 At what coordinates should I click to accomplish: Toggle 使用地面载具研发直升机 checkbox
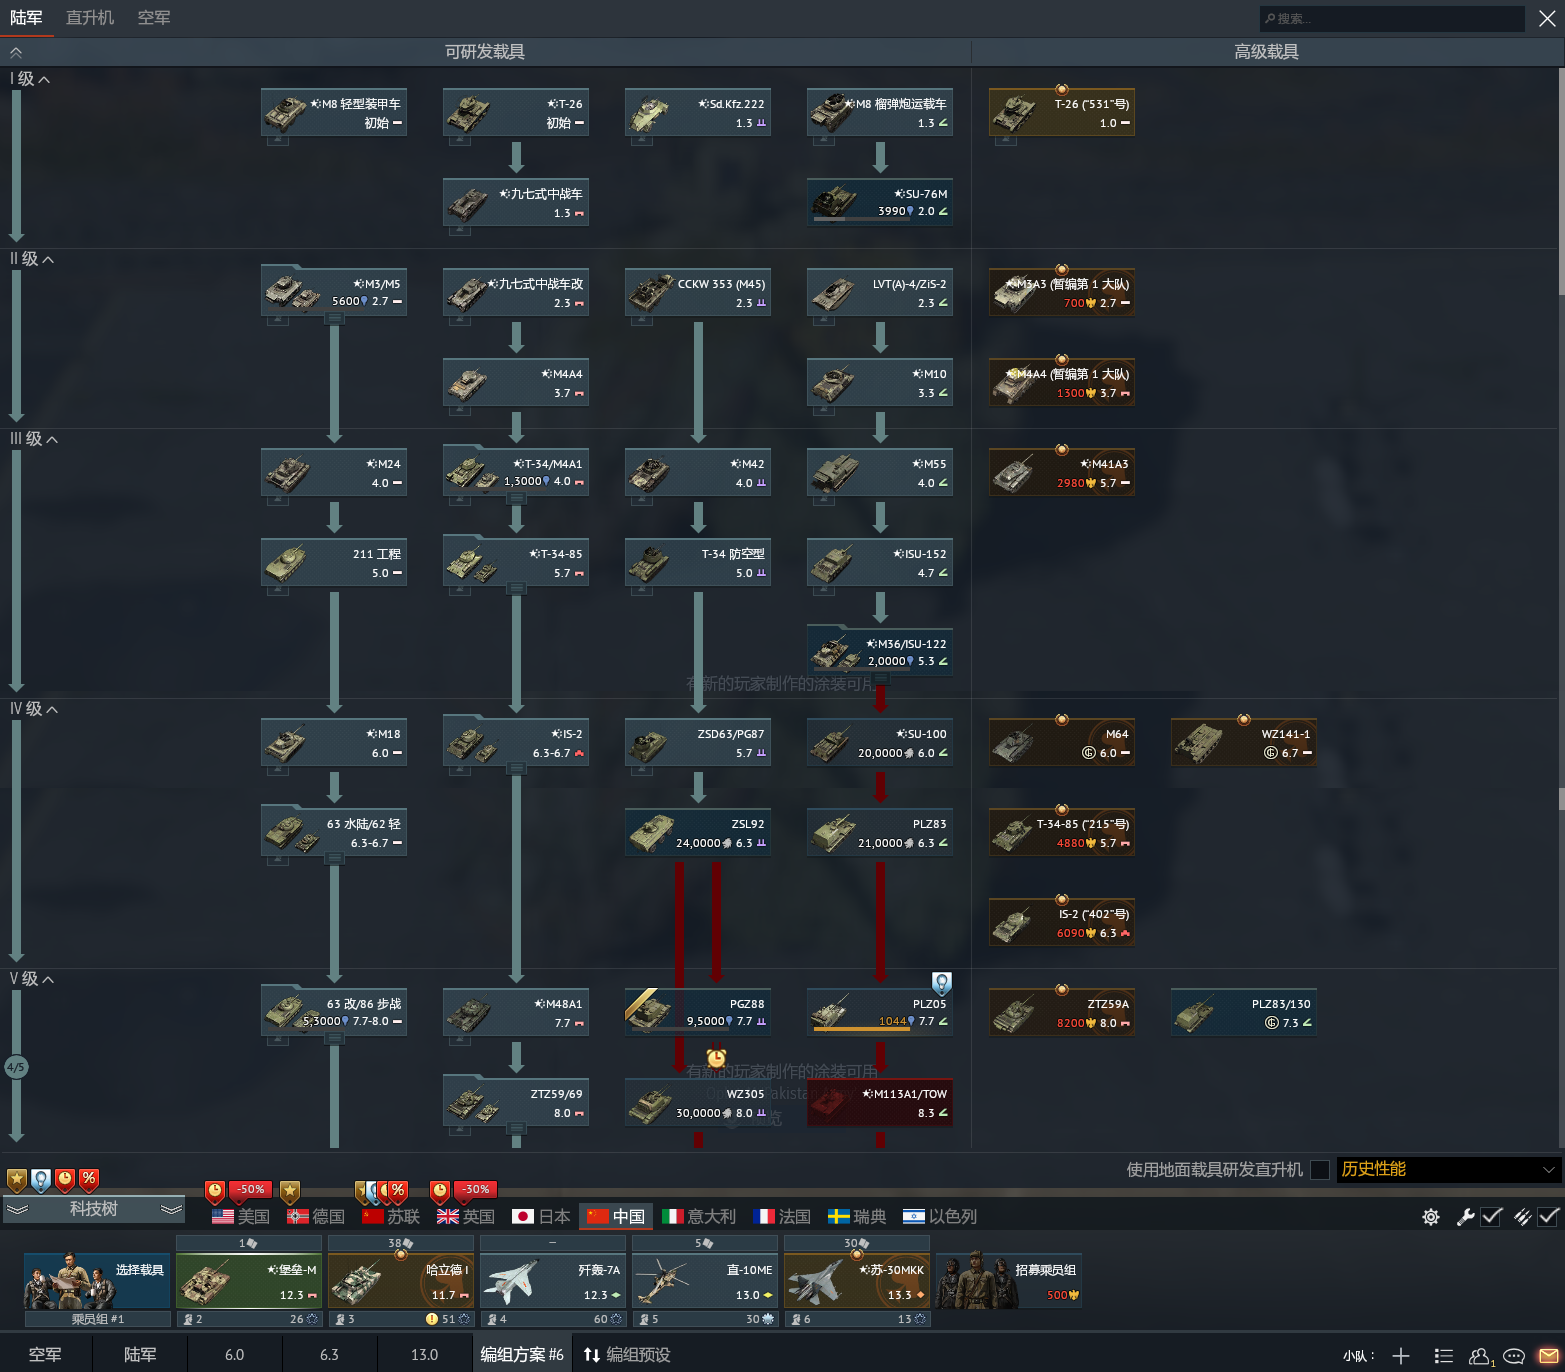(1320, 1170)
